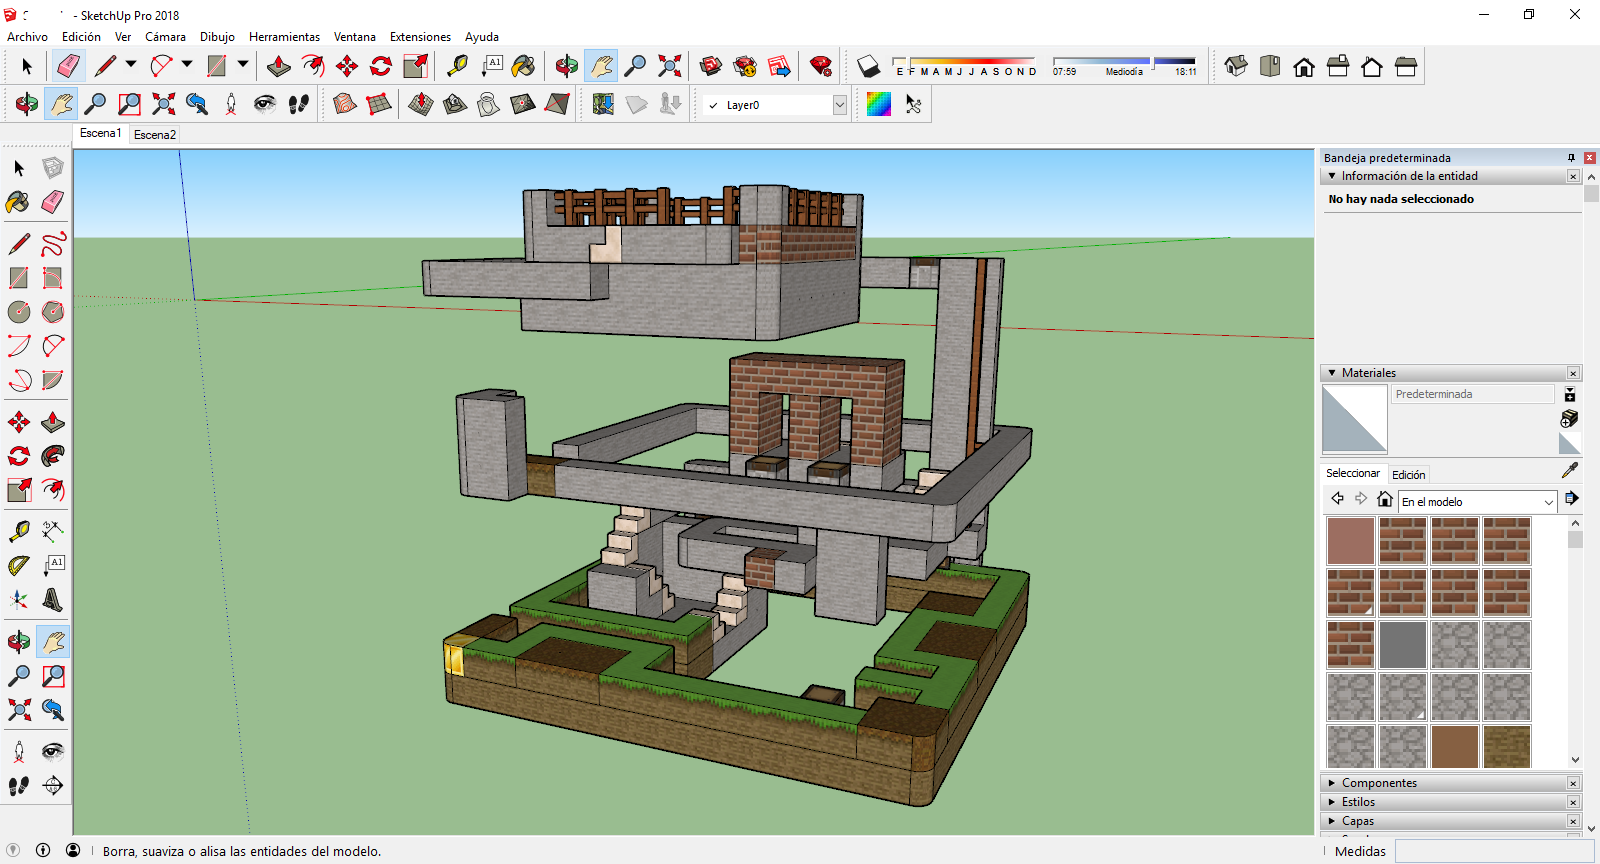Activate the 3D Text tool in the left palette
The width and height of the screenshot is (1600, 864).
click(x=53, y=600)
